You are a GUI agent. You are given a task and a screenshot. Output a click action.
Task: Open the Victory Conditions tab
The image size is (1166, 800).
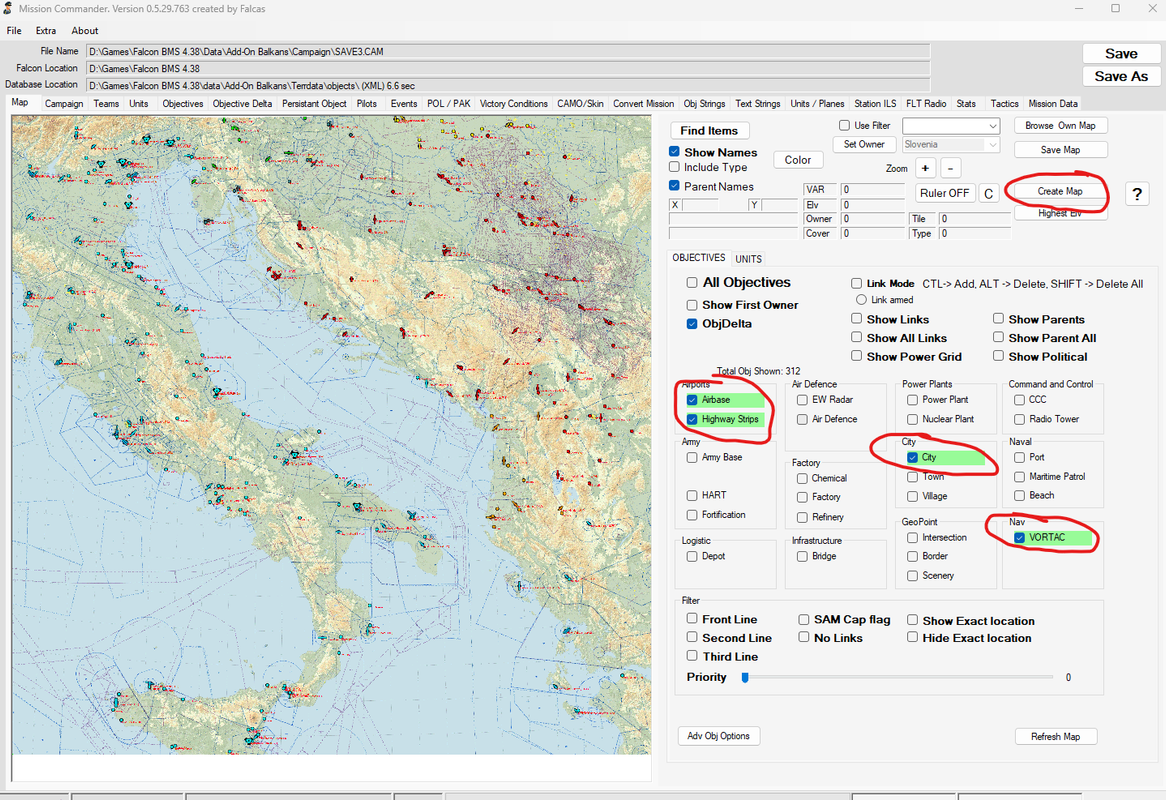click(x=513, y=103)
